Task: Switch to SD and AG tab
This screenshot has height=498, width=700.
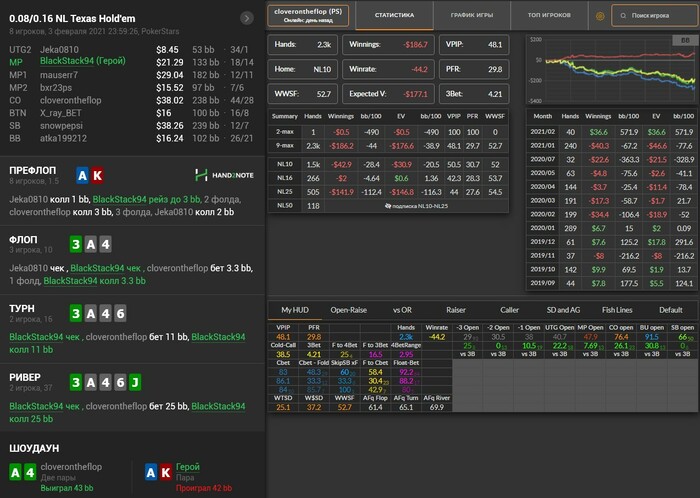Action: (x=563, y=310)
